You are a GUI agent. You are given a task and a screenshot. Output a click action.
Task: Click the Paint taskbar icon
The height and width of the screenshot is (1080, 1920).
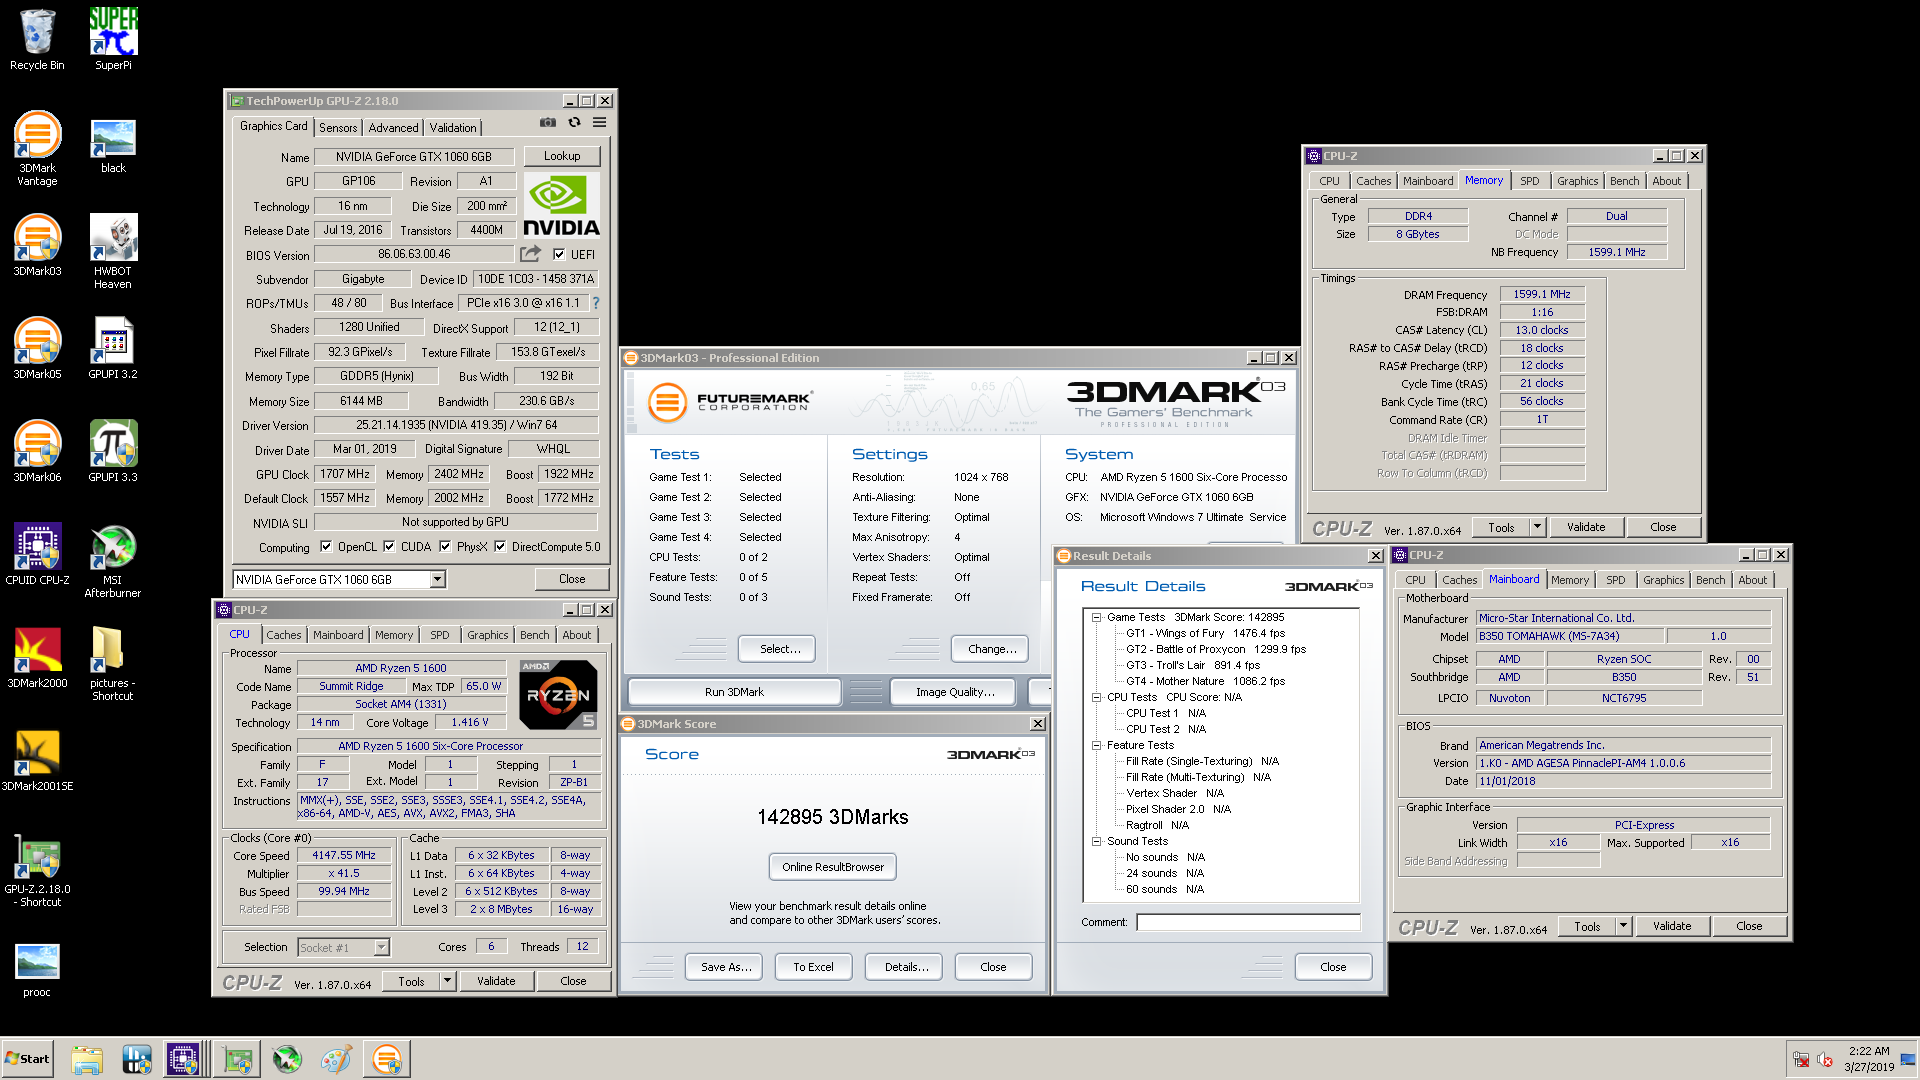pos(336,1059)
